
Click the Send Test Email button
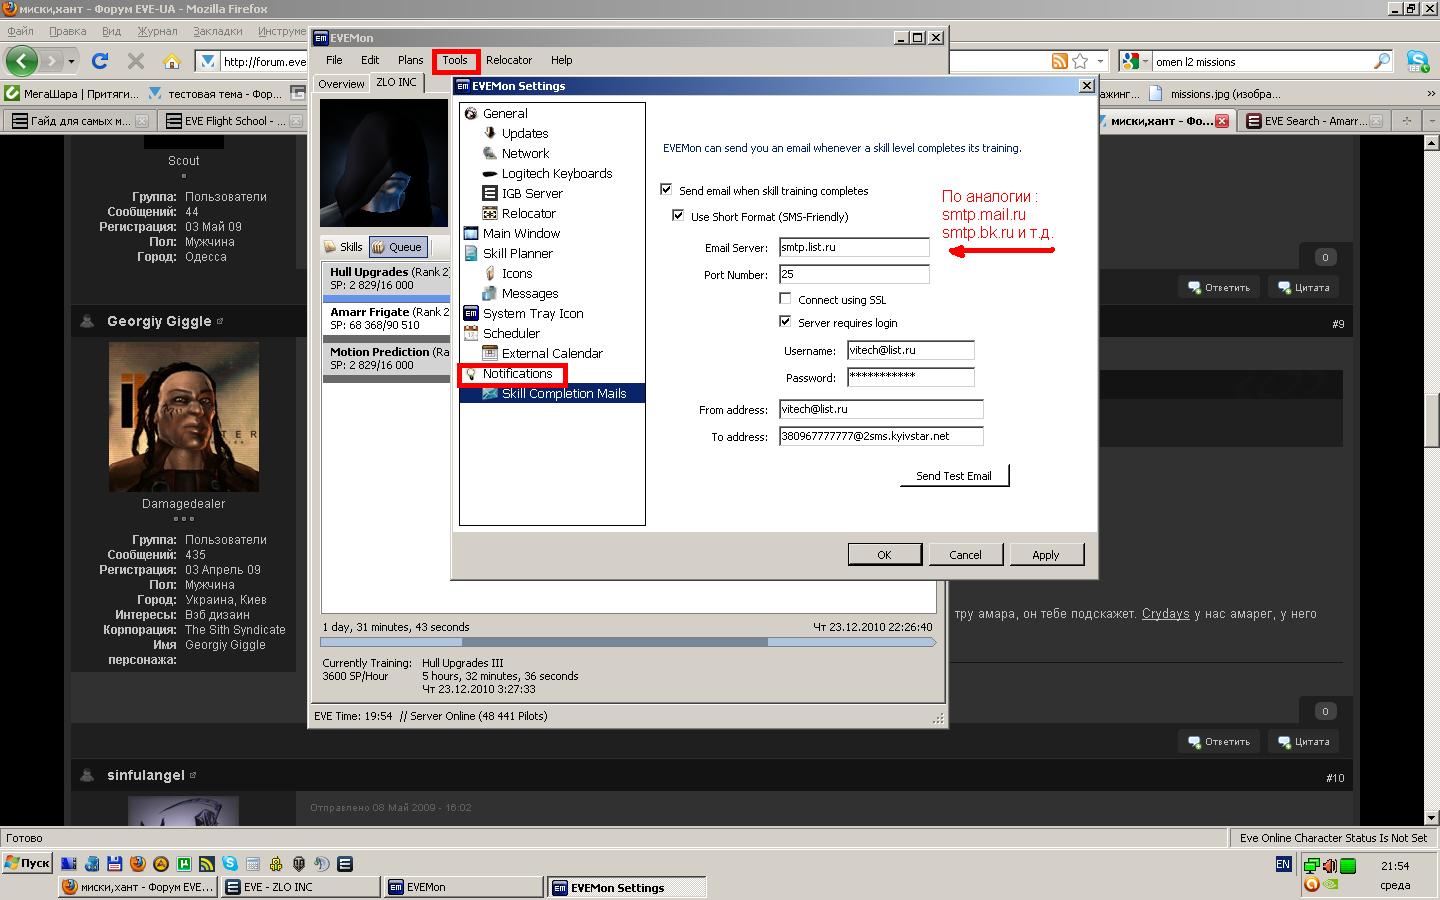954,476
